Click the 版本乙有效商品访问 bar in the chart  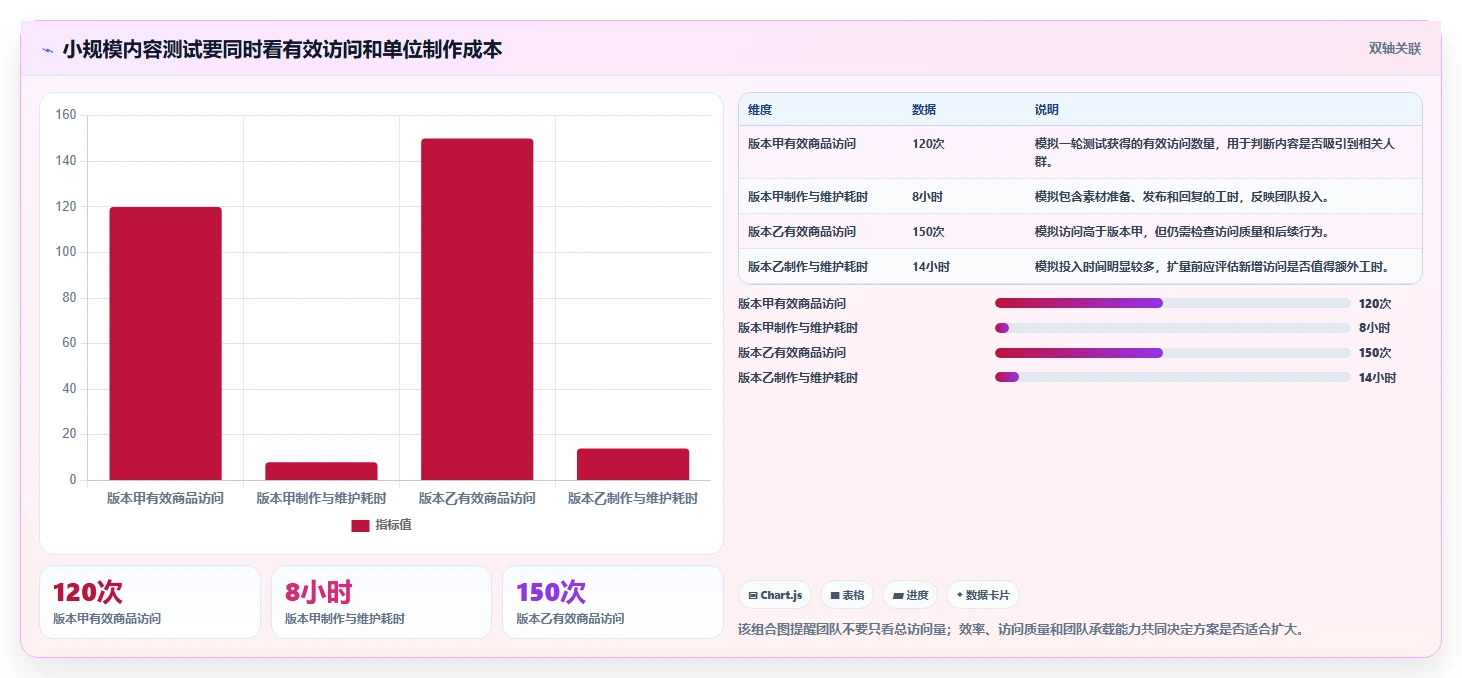point(477,309)
